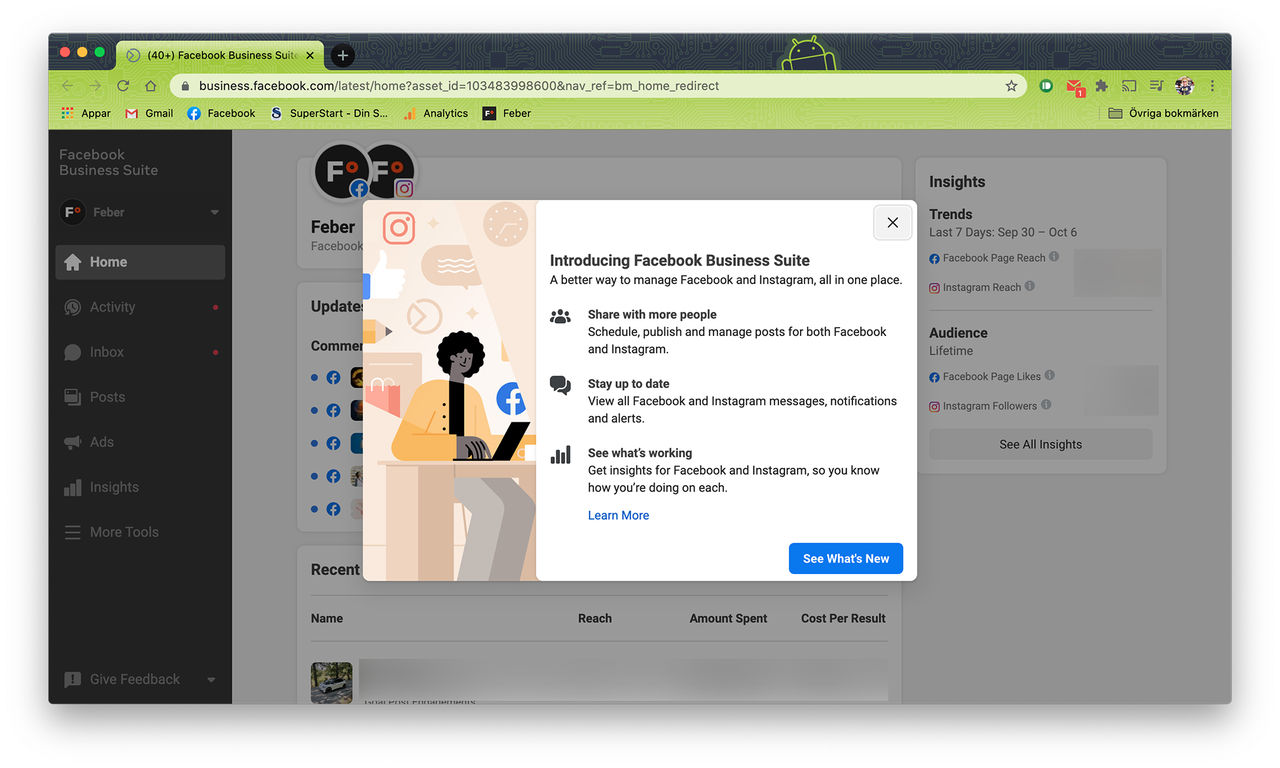The image size is (1280, 768).
Task: Click the Name column header
Action: tap(327, 619)
